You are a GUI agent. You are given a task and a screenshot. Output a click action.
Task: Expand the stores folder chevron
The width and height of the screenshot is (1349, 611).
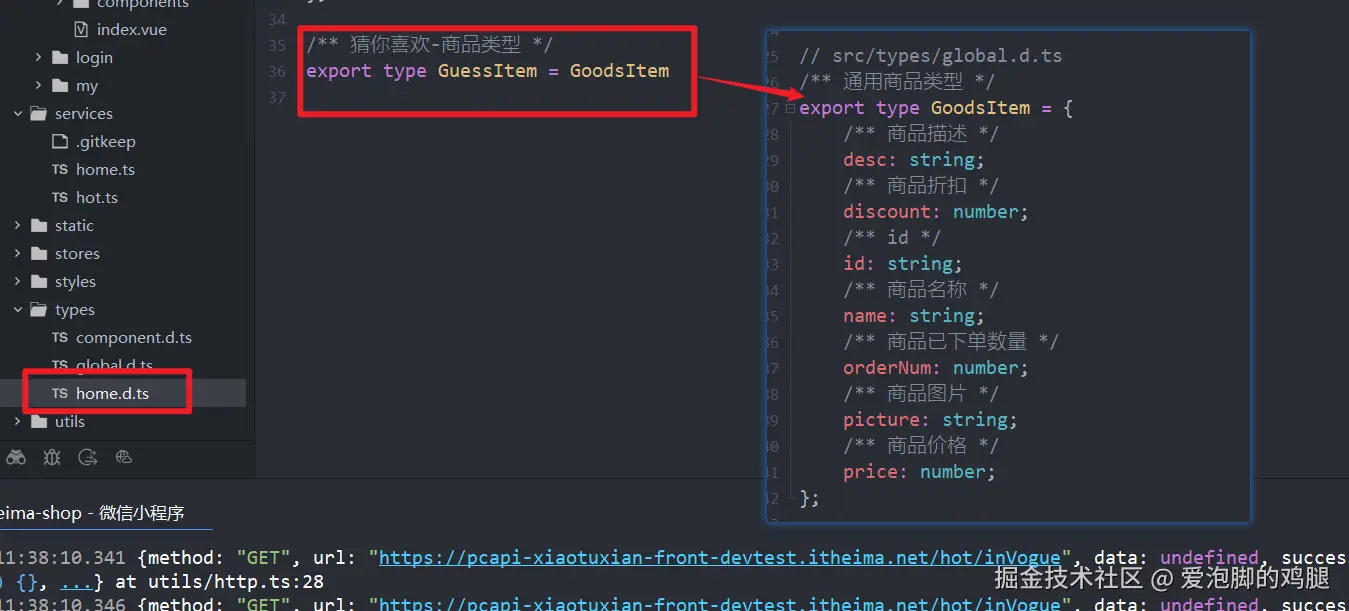click(18, 254)
